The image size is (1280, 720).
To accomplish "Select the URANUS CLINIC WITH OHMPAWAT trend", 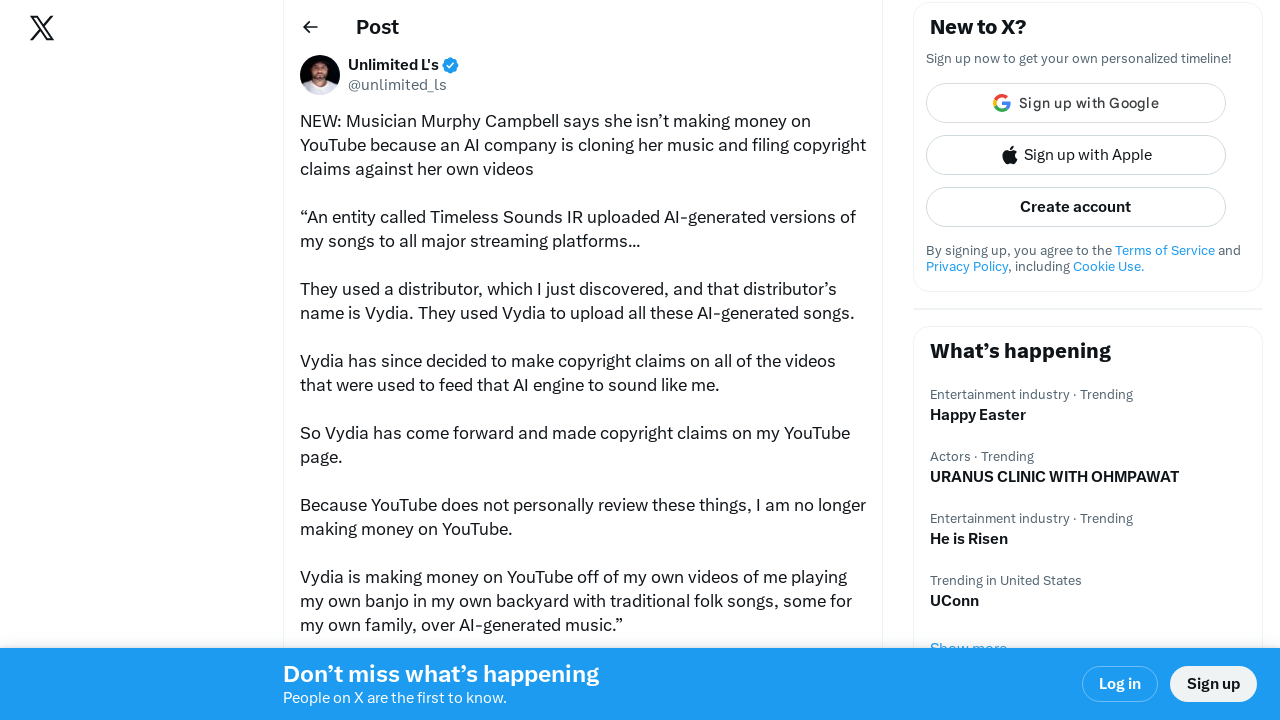I will point(1054,477).
